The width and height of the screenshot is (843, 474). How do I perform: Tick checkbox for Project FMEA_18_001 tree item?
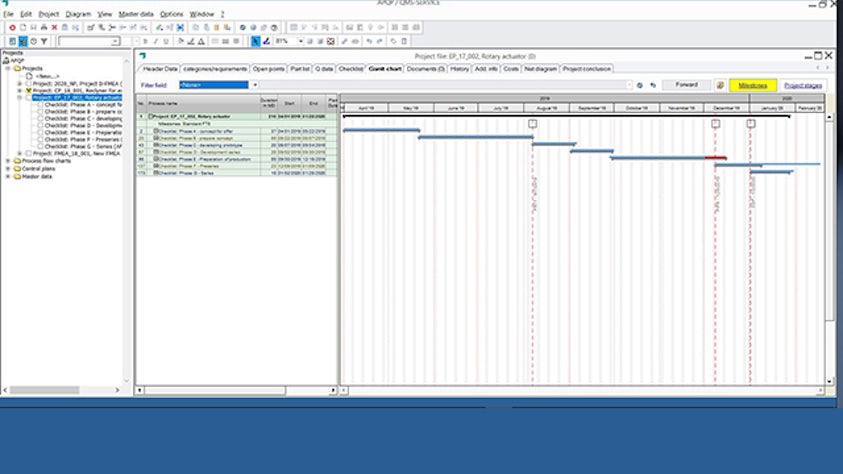[28, 154]
